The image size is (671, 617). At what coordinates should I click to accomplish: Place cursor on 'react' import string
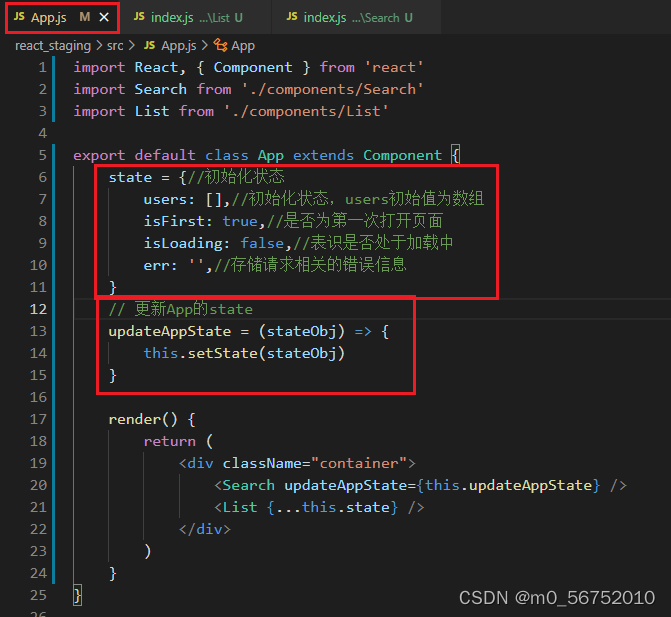[x=394, y=68]
